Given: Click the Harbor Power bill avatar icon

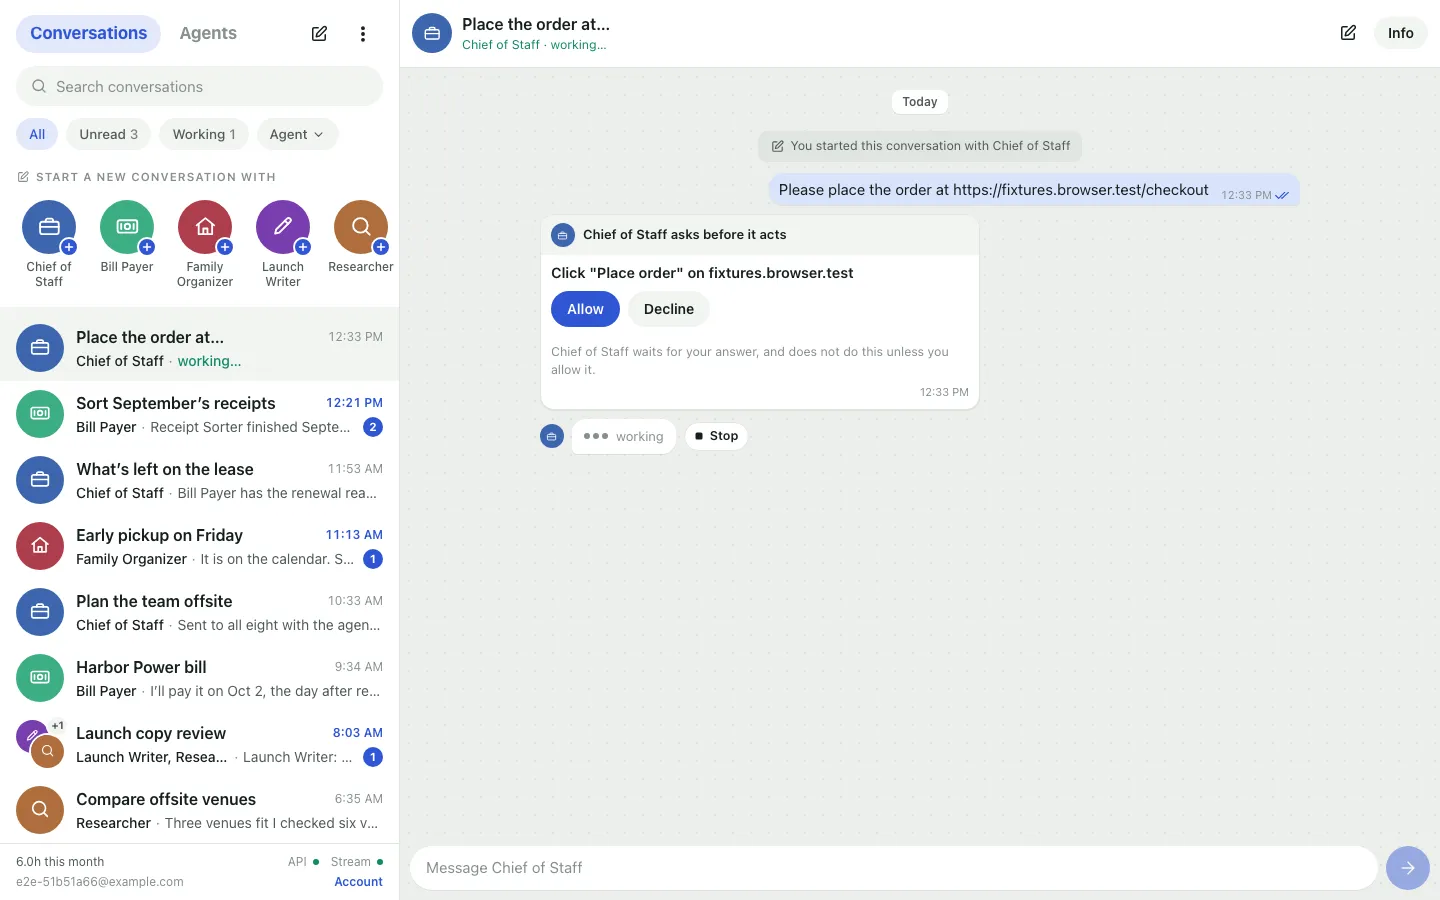Looking at the screenshot, I should pyautogui.click(x=40, y=678).
